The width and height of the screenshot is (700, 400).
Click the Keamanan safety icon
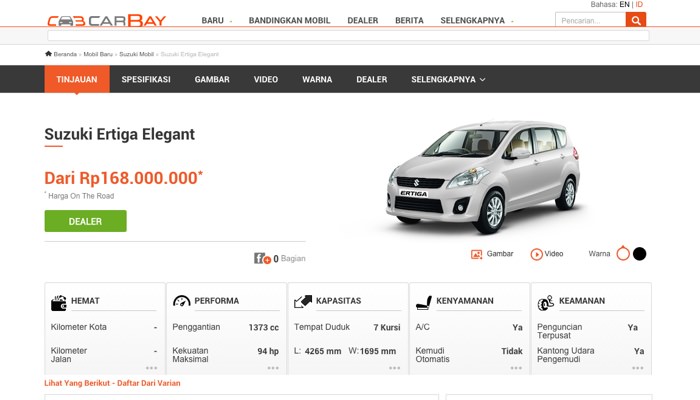[x=546, y=303]
